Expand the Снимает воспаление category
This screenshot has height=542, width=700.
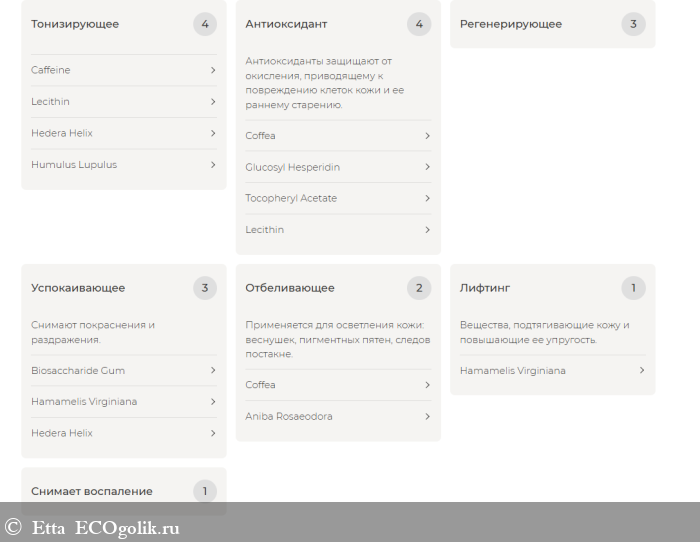(92, 491)
